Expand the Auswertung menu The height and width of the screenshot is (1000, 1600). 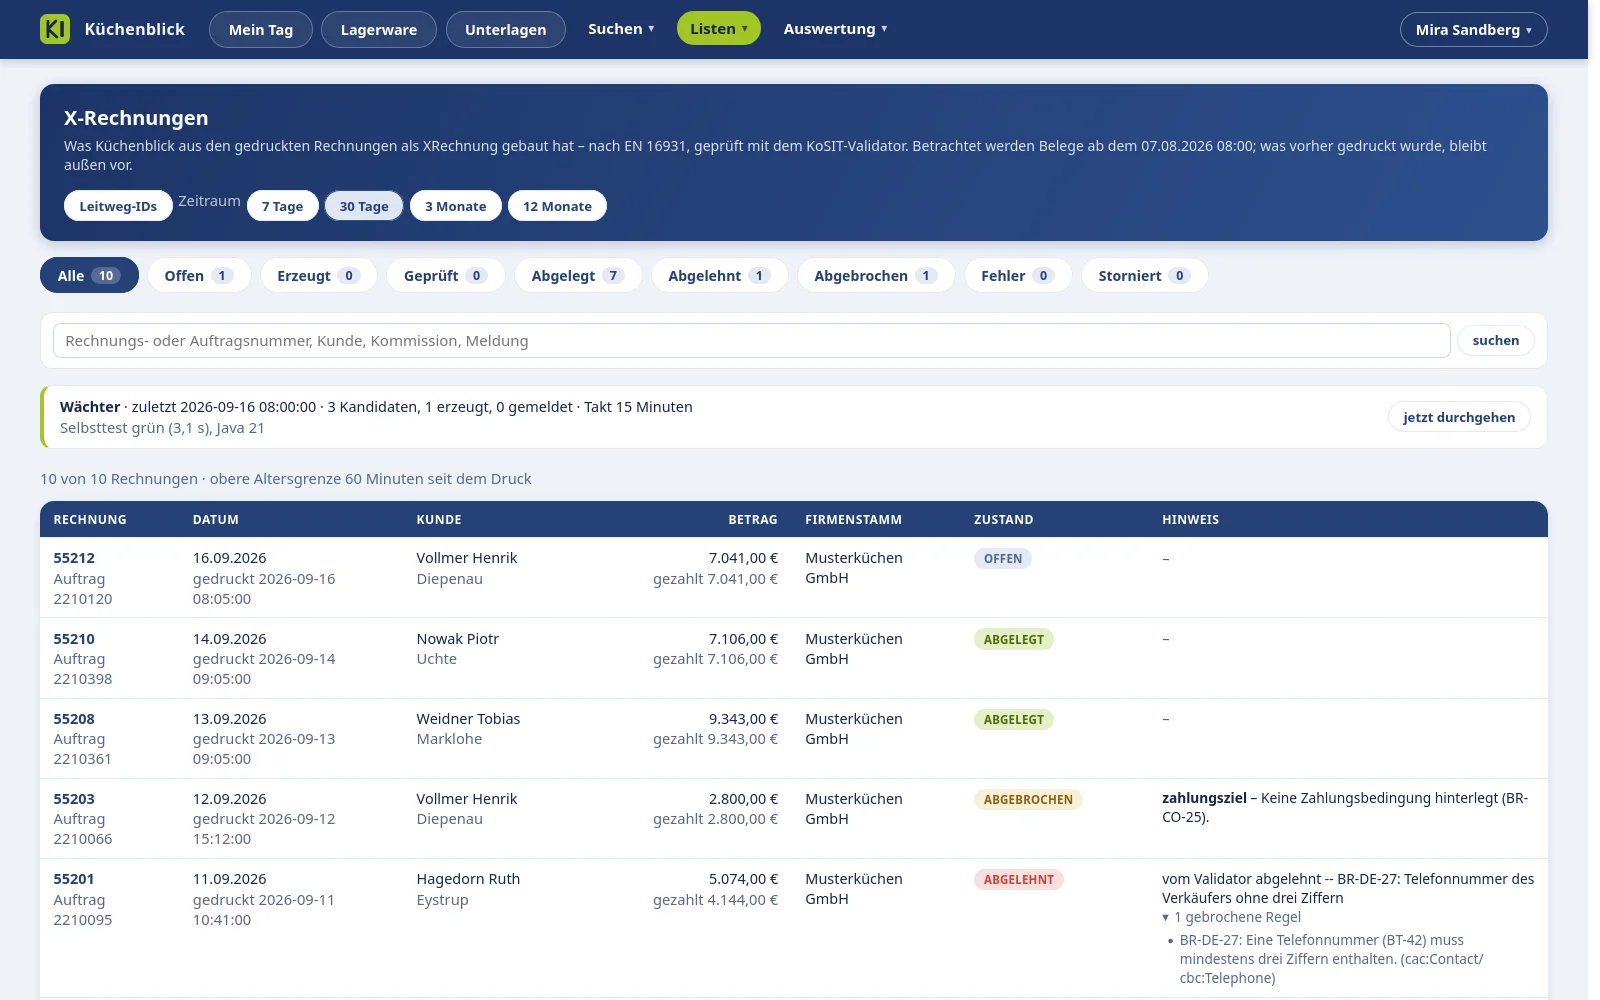[x=835, y=29]
